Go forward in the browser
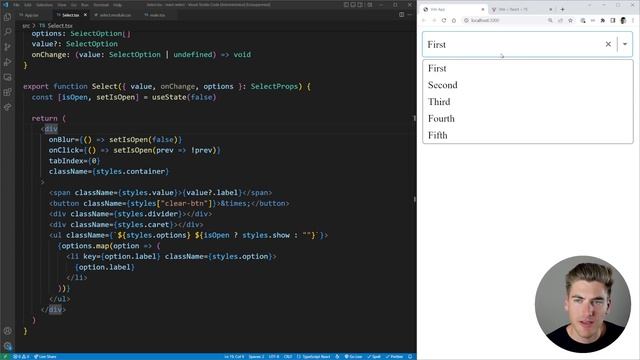640x360 pixels. tap(434, 20)
